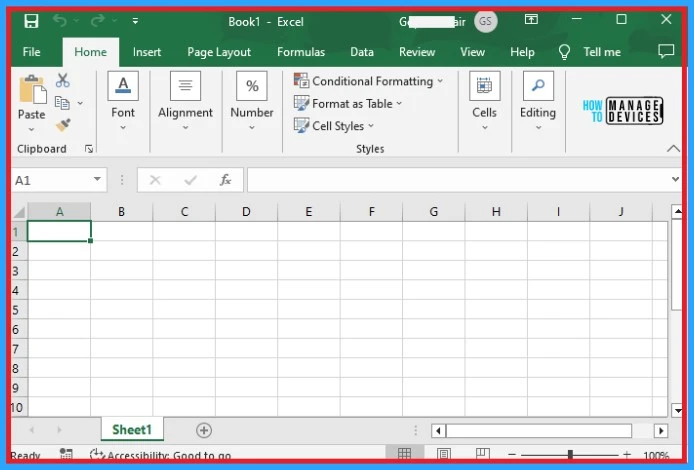Expand the Copy dropdown arrow
The image size is (694, 470).
click(x=80, y=103)
